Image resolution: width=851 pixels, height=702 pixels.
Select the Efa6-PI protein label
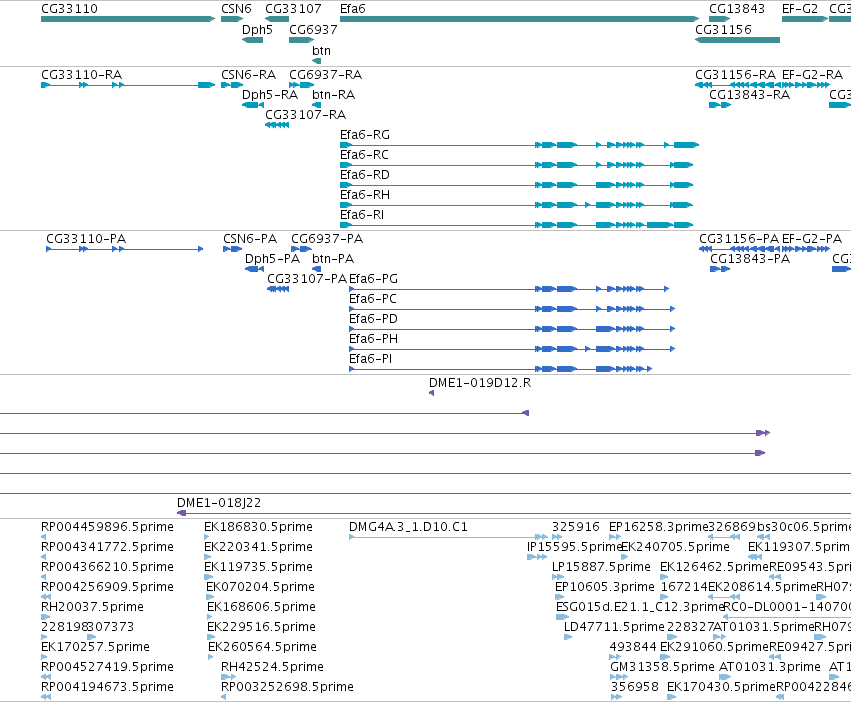point(370,358)
